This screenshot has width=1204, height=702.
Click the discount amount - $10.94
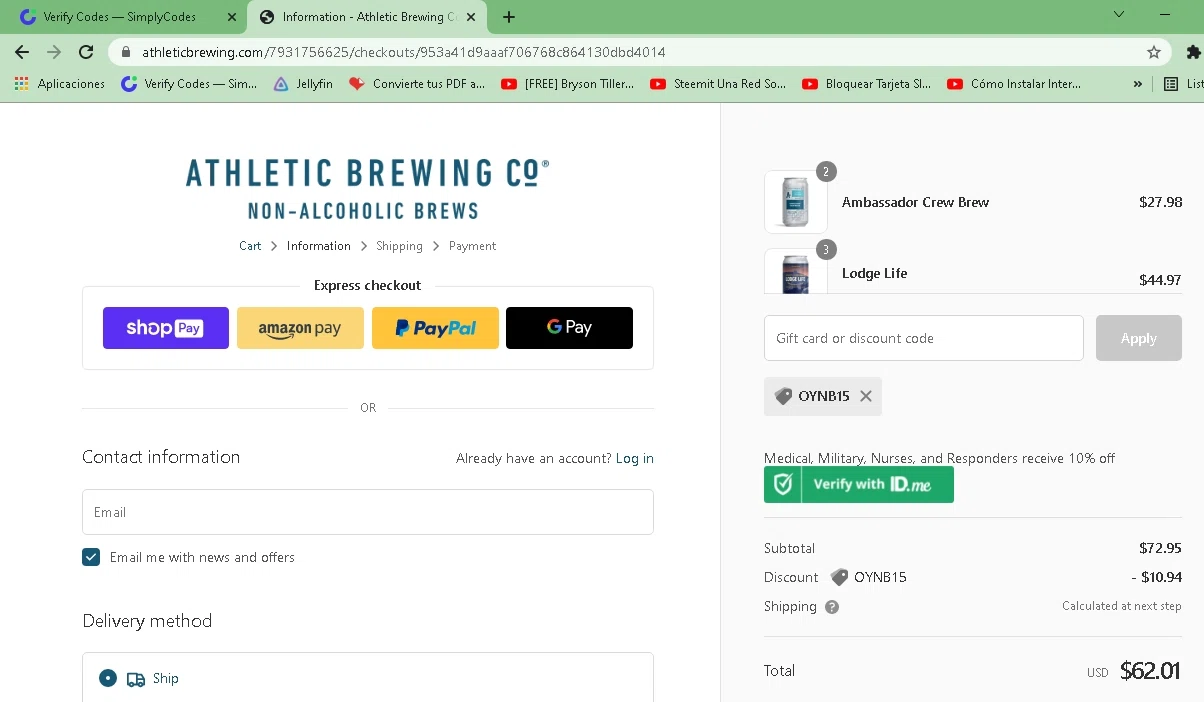tap(1156, 577)
